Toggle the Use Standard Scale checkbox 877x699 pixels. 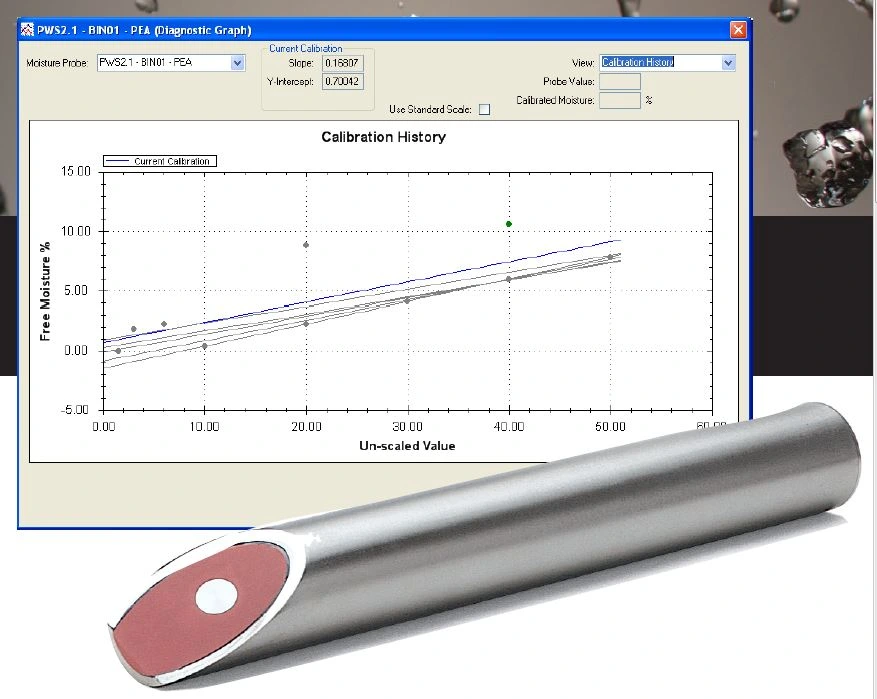click(x=485, y=109)
